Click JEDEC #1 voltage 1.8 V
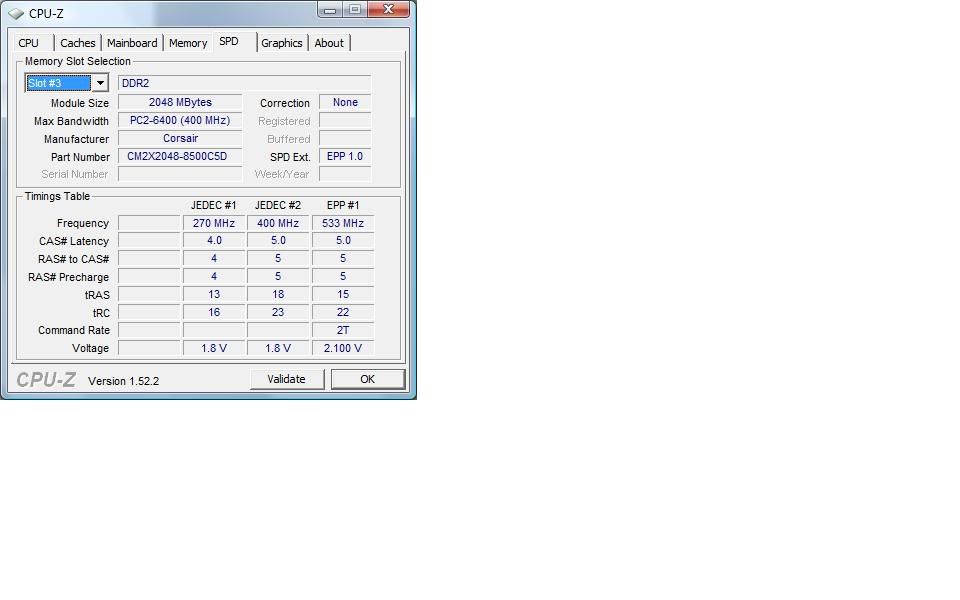This screenshot has height=600, width=960. coord(214,348)
